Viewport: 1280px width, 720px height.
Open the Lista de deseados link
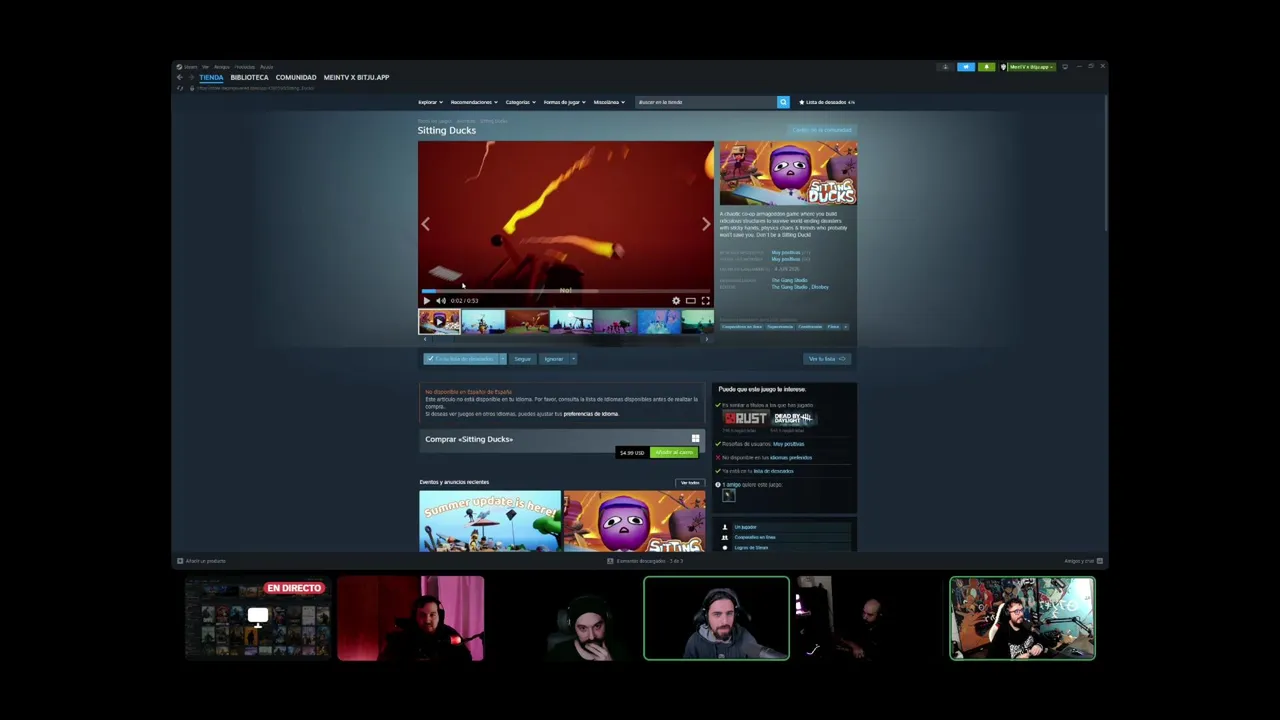point(826,102)
